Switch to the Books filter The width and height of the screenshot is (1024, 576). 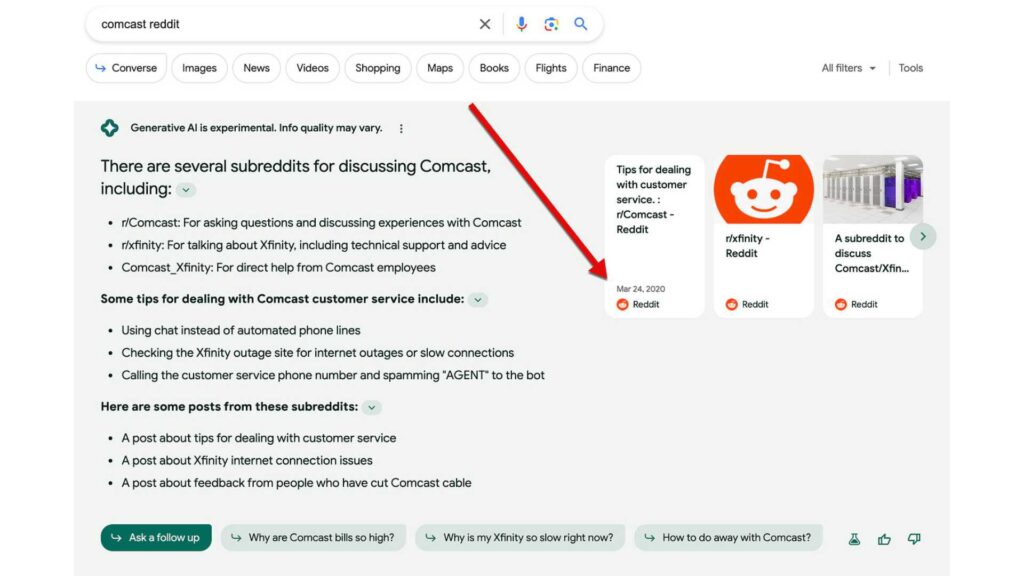(x=494, y=68)
